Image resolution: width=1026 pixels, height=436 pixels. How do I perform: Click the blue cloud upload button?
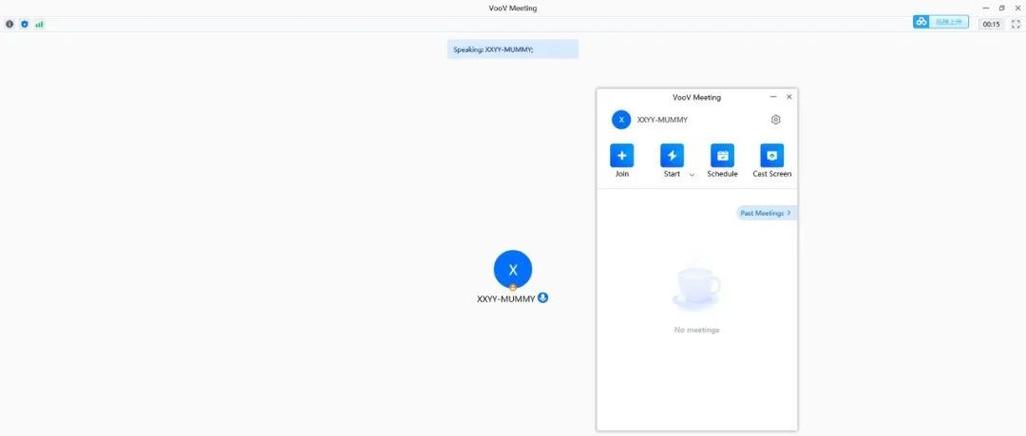pos(940,22)
